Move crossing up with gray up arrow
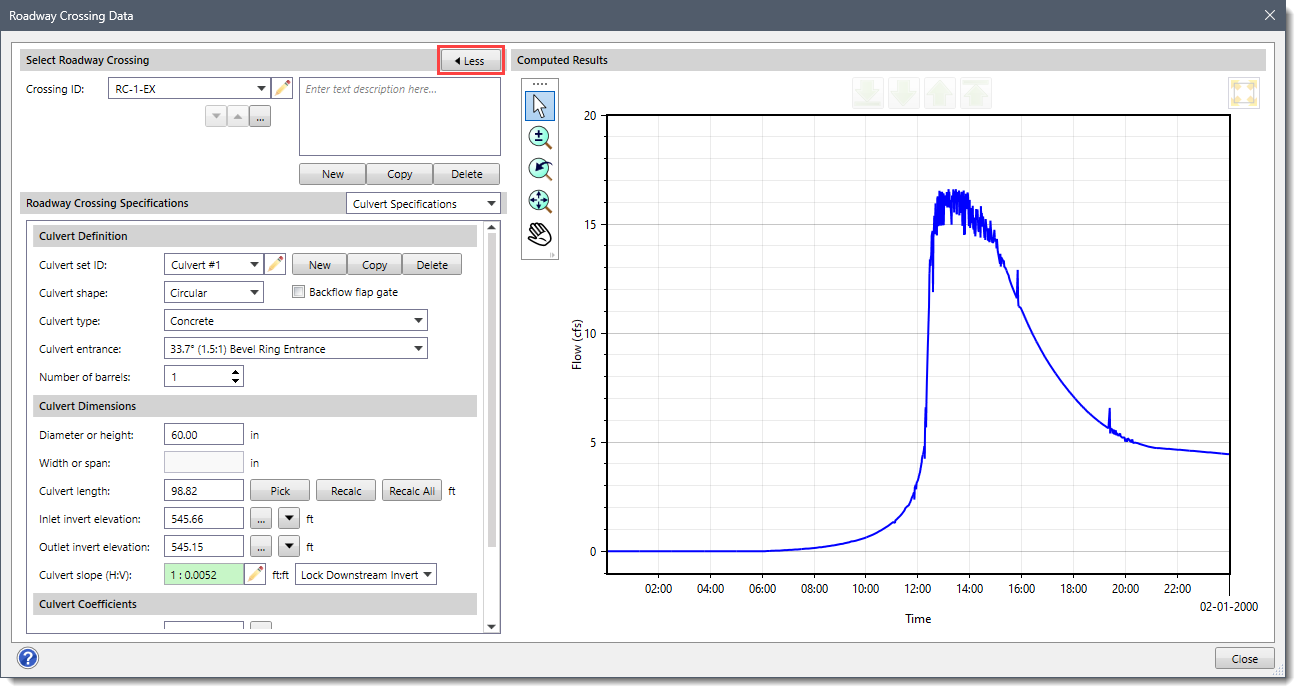This screenshot has height=688, width=1296. click(238, 117)
